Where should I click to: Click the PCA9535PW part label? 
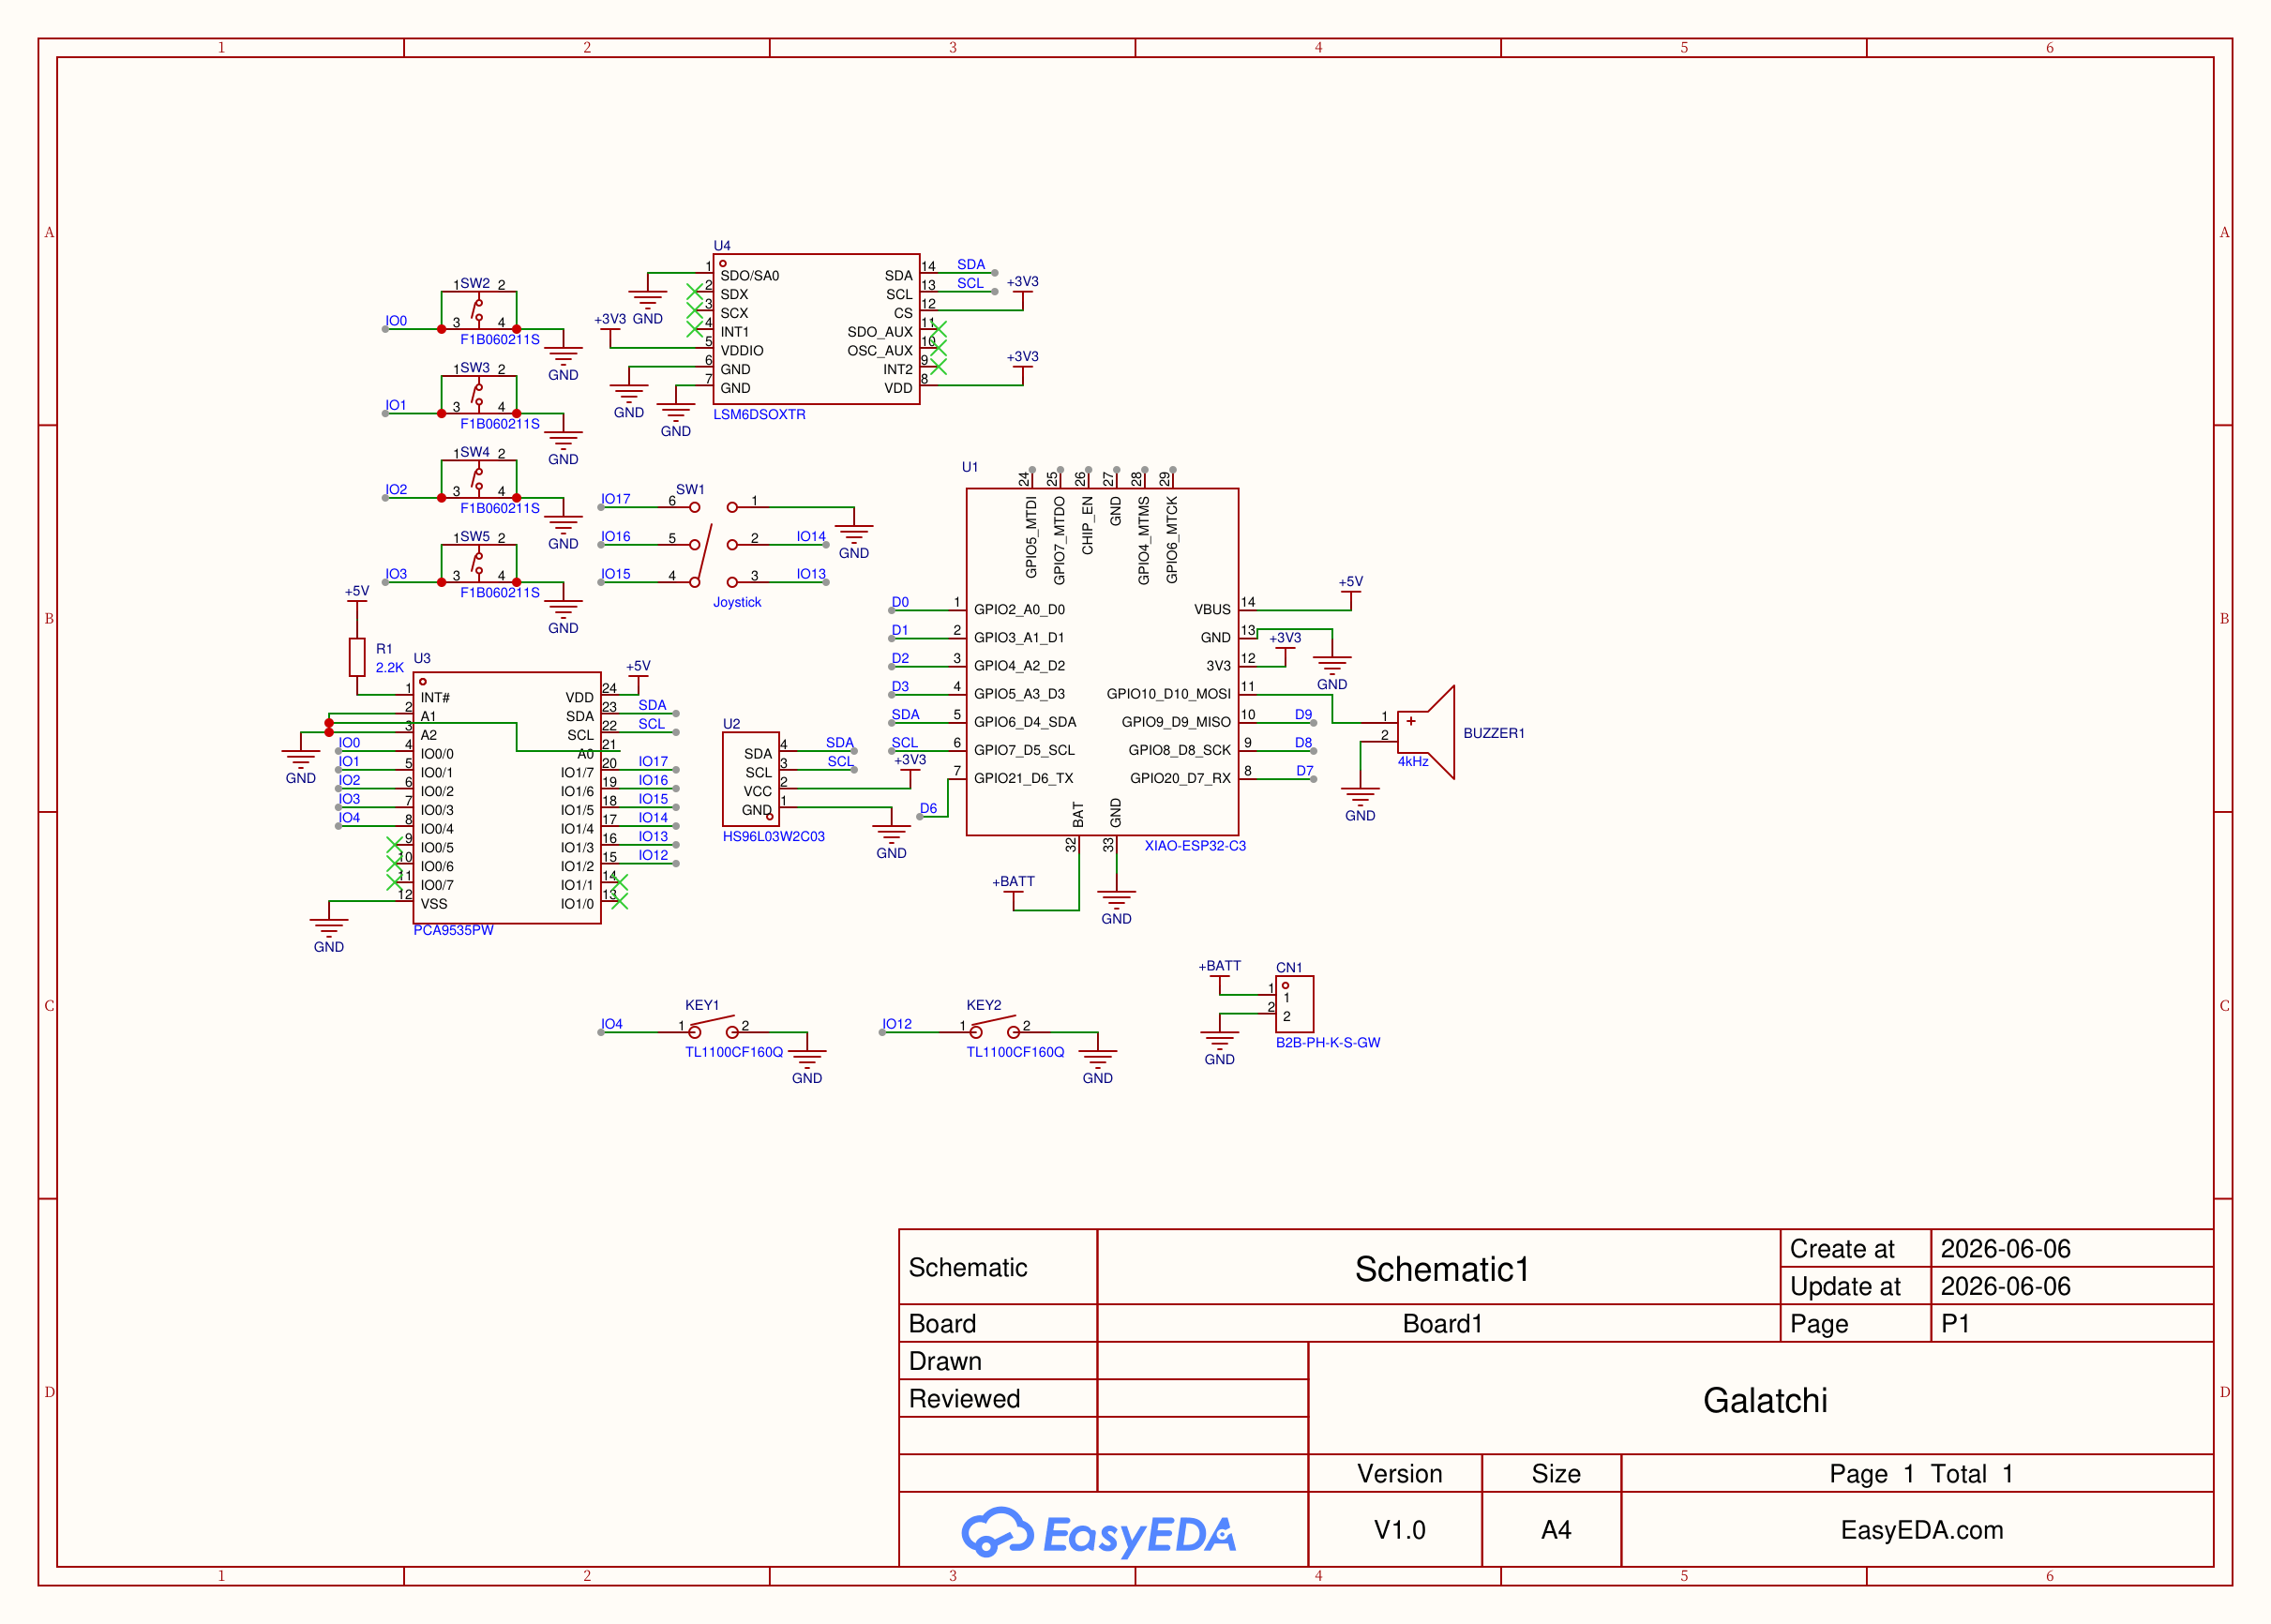453,930
